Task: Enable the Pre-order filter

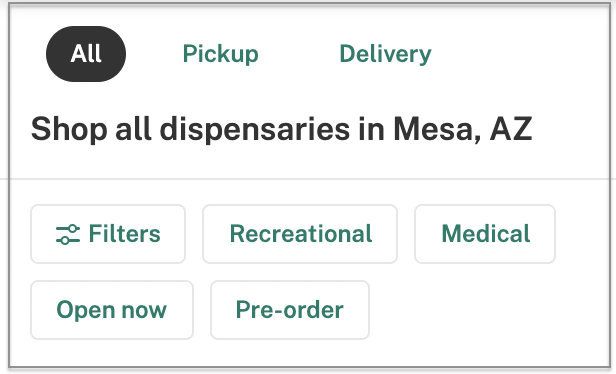Action: point(290,310)
